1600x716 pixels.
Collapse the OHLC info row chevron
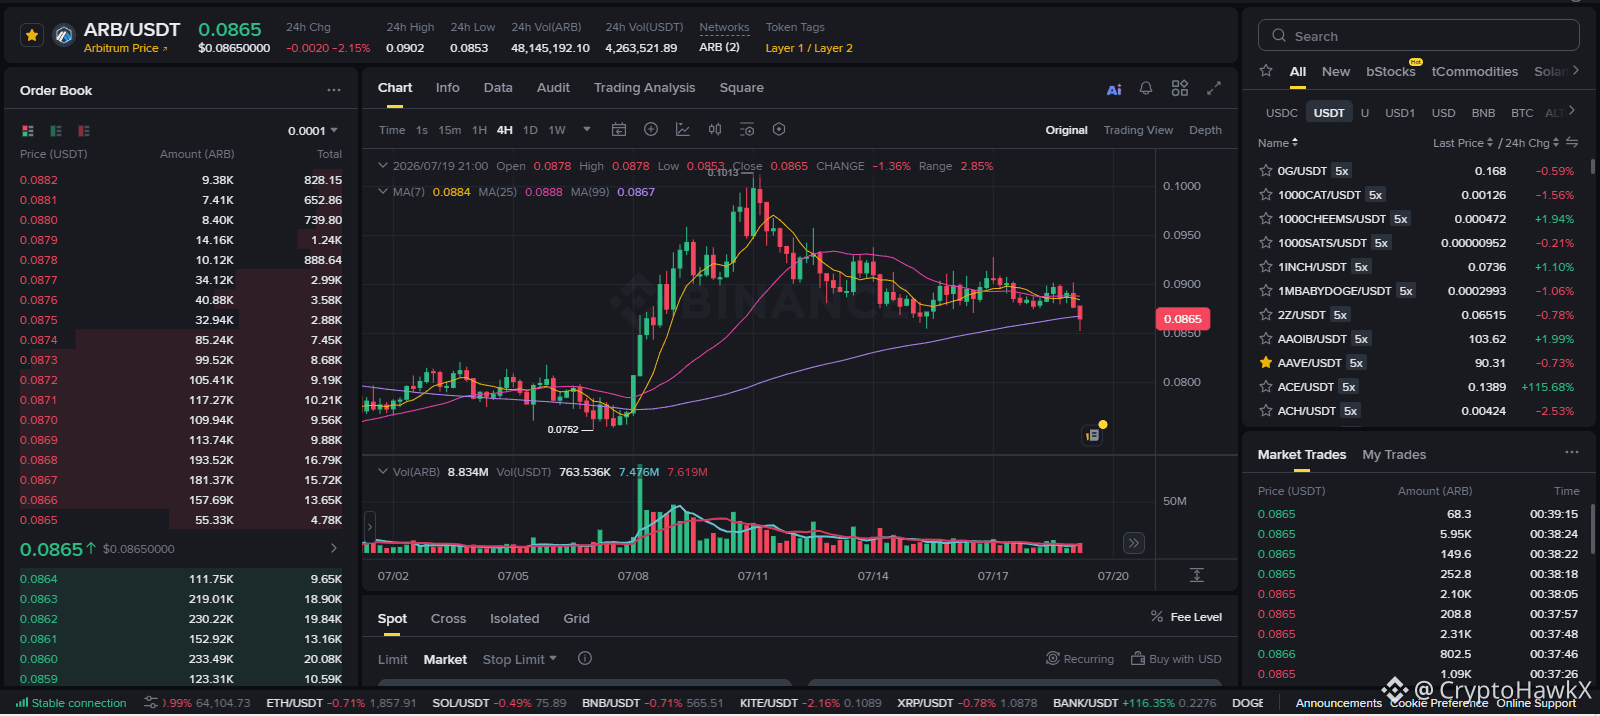click(x=382, y=166)
